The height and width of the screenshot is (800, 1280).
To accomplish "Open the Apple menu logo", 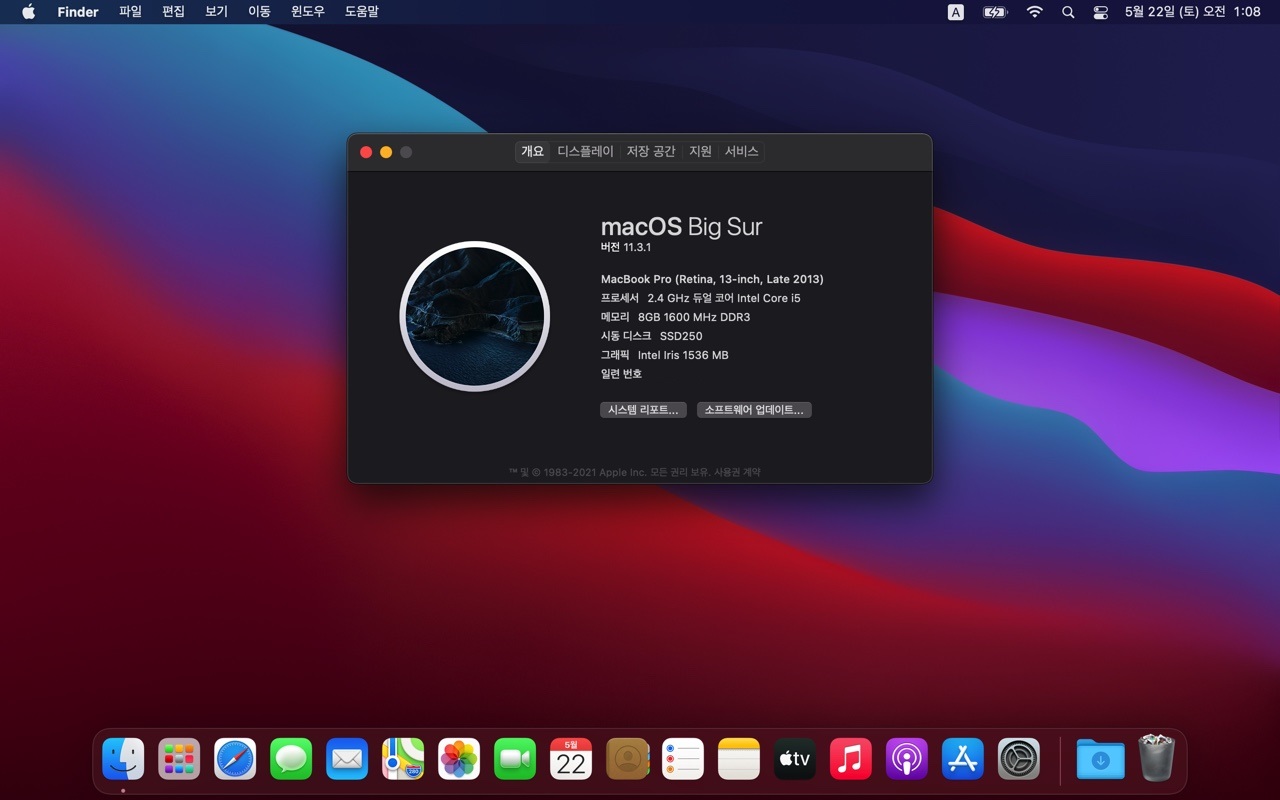I will [x=29, y=12].
